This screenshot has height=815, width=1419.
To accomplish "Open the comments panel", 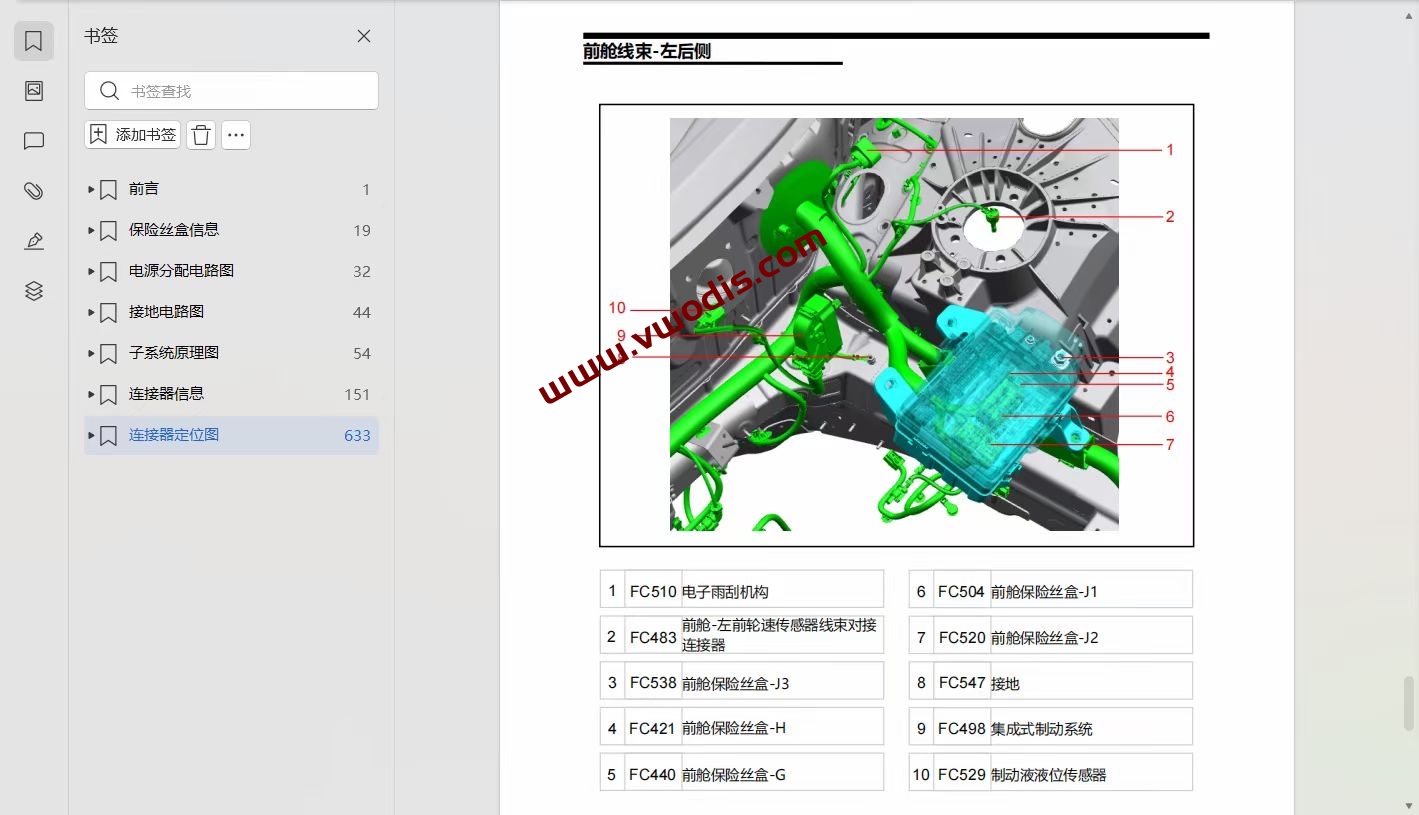I will pyautogui.click(x=33, y=140).
